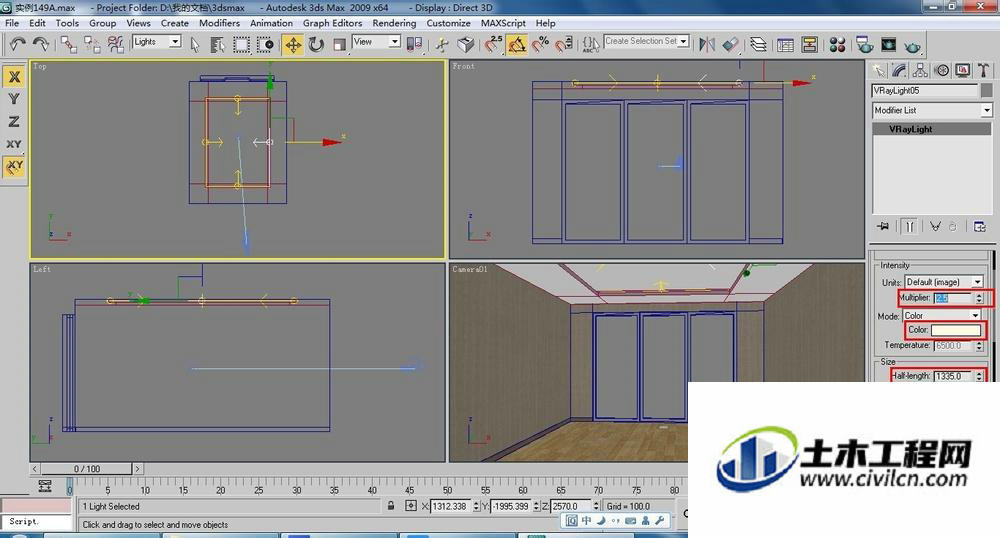Click the time slider 0 / 100
Viewport: 1000px width, 538px height.
coord(87,469)
